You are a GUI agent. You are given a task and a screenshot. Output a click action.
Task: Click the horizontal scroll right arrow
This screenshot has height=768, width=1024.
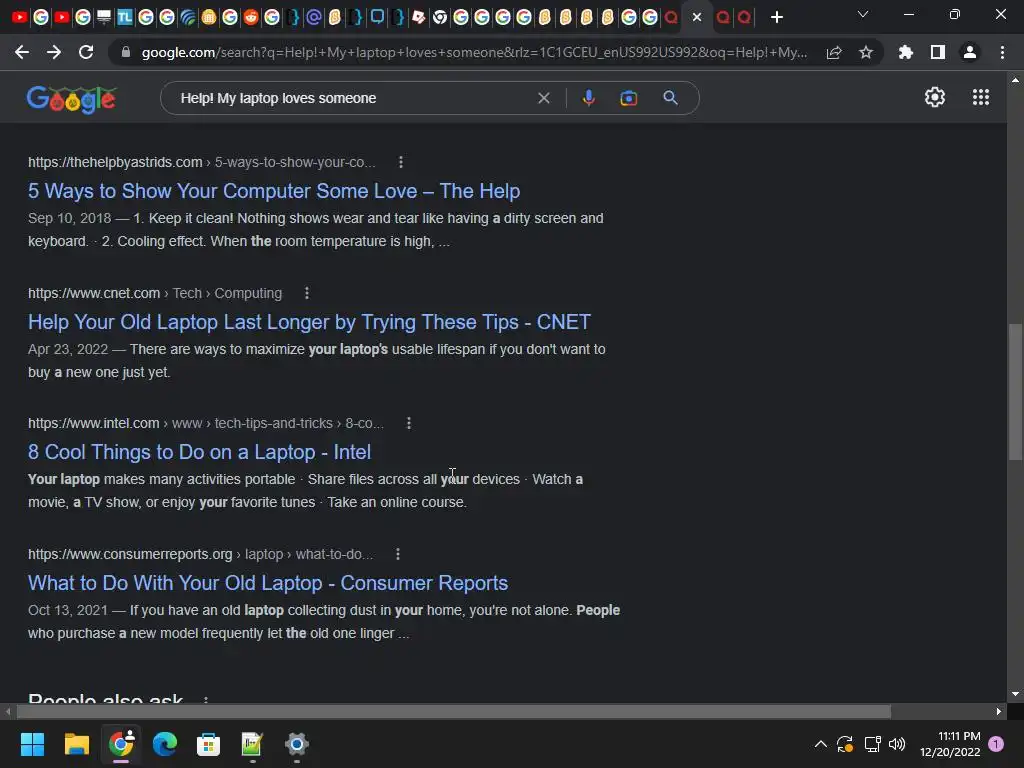(x=999, y=711)
